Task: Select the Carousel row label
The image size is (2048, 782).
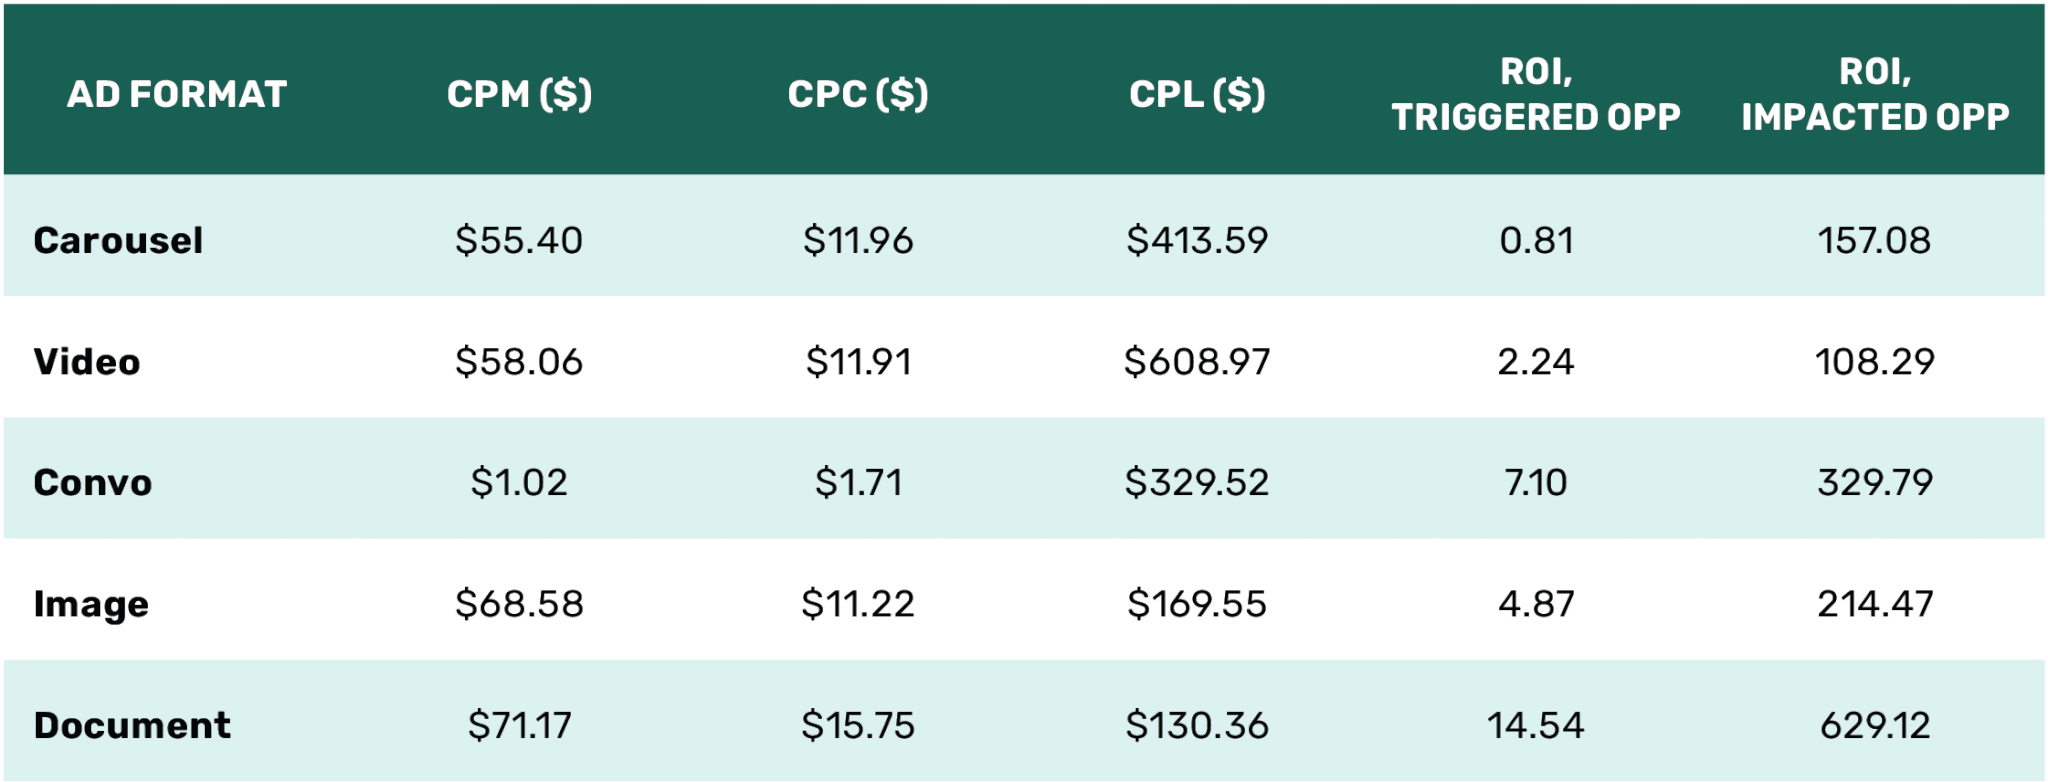Action: [x=118, y=240]
